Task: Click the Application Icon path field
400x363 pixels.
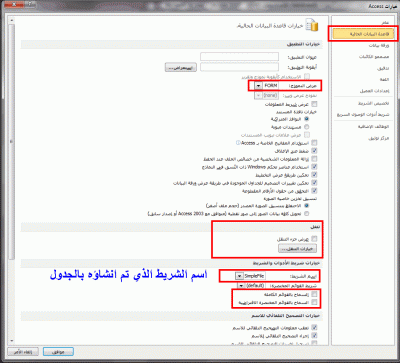Action: pyautogui.click(x=239, y=67)
